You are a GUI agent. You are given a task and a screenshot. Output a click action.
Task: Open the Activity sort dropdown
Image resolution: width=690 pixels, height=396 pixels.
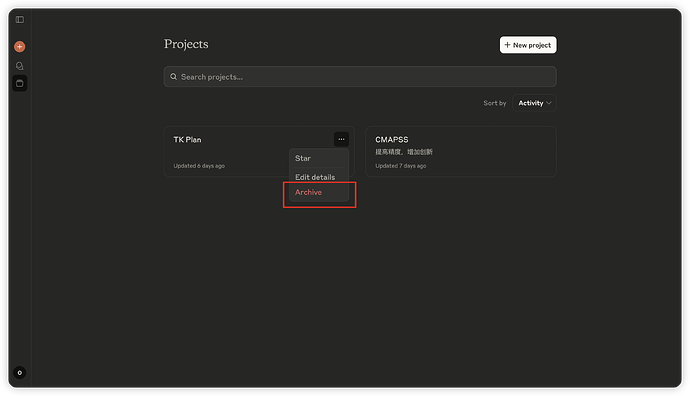pyautogui.click(x=534, y=103)
